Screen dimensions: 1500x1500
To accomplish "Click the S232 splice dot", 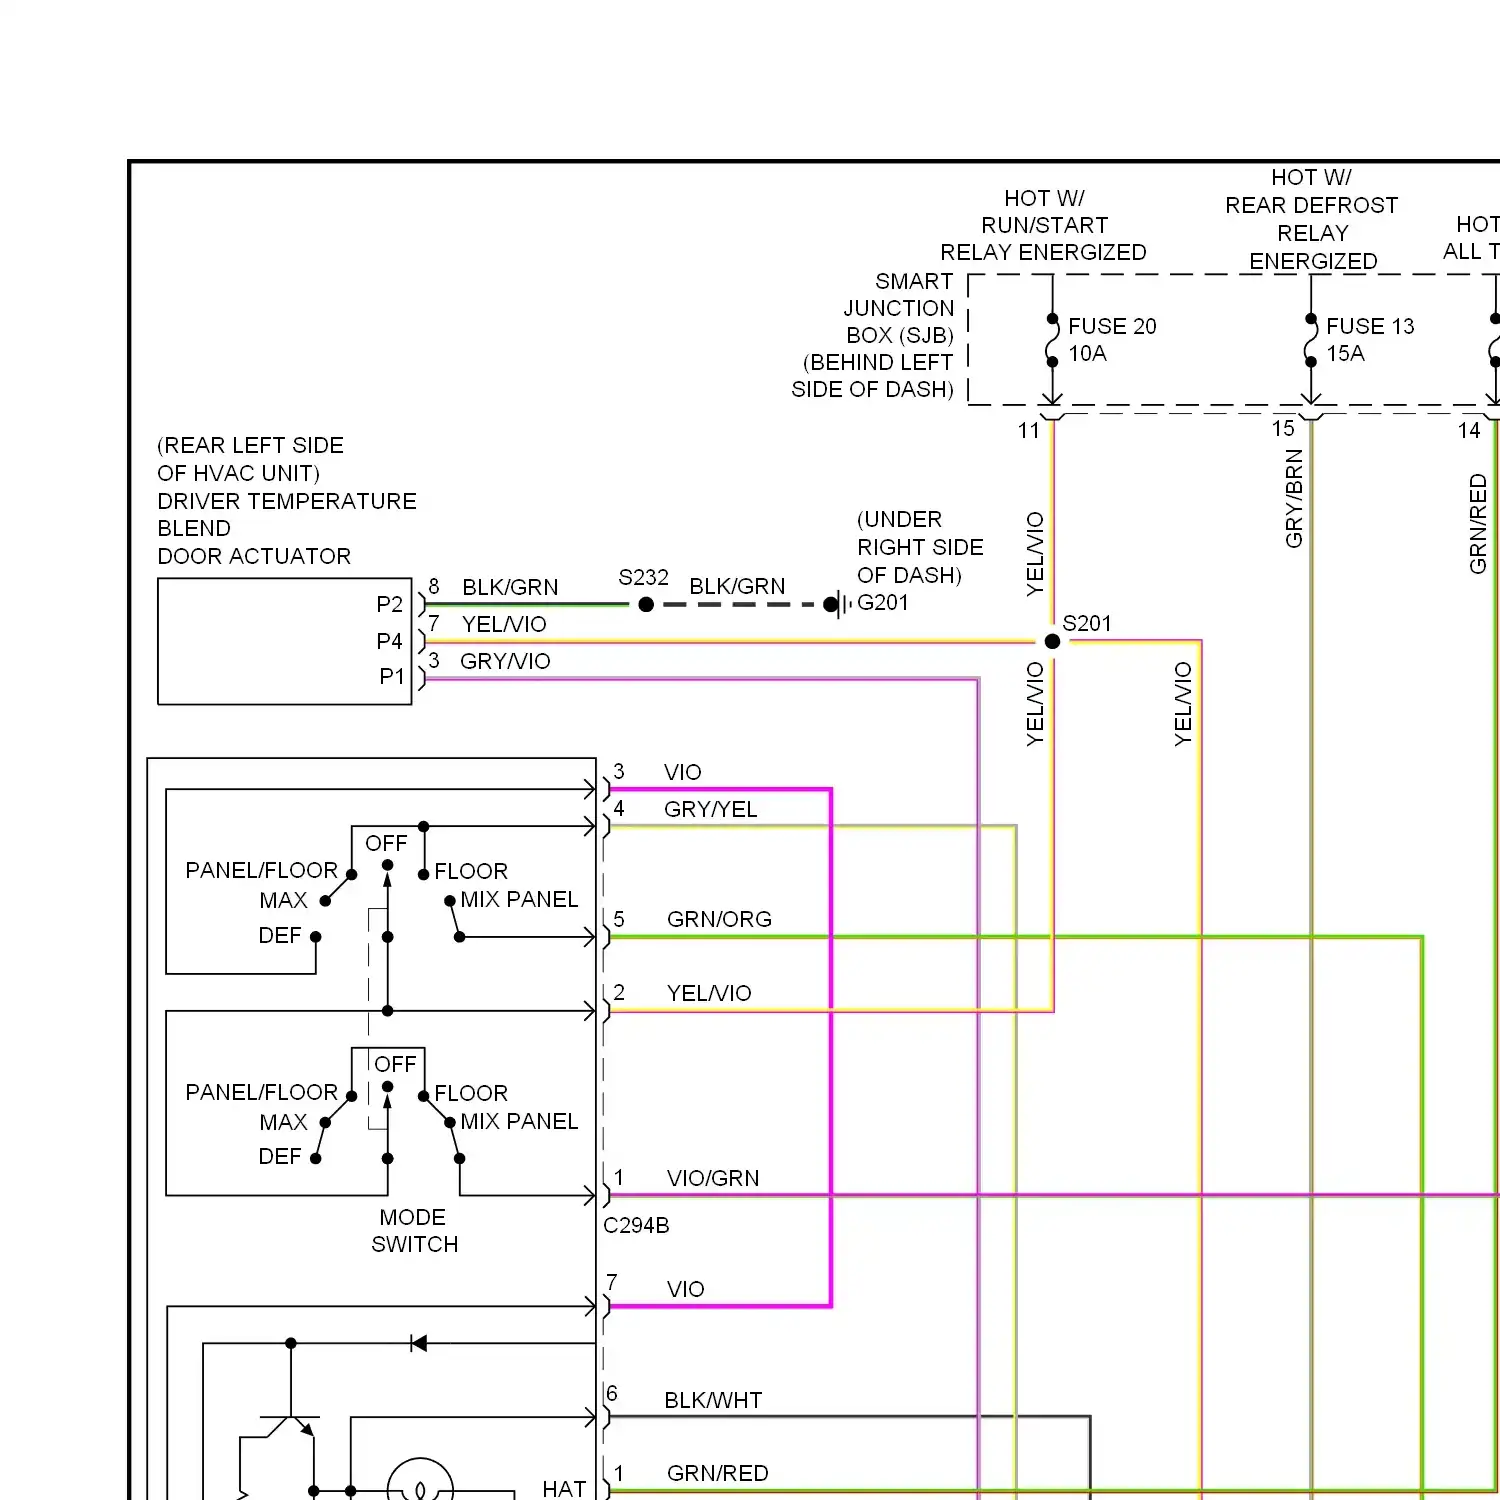I will (646, 604).
